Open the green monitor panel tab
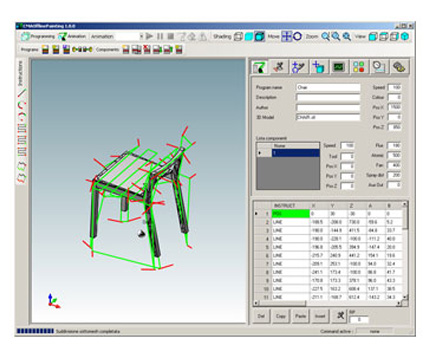 [338, 67]
